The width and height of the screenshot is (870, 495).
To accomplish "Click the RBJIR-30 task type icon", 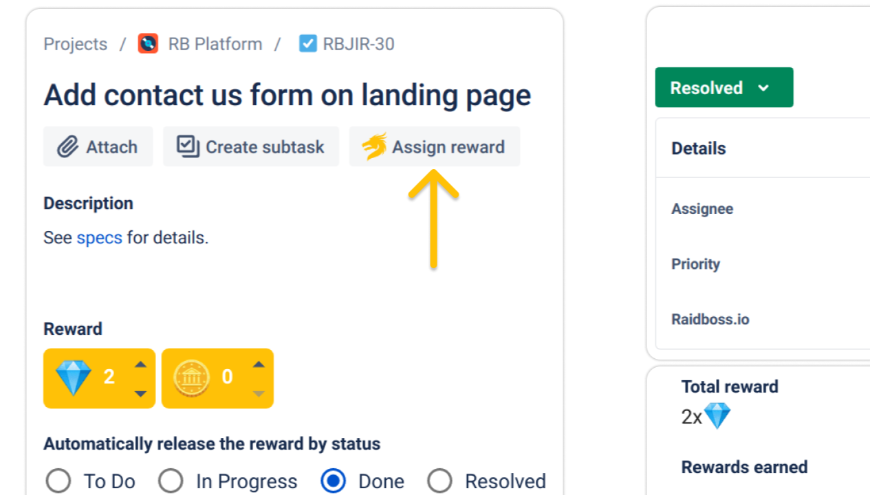I will (308, 44).
